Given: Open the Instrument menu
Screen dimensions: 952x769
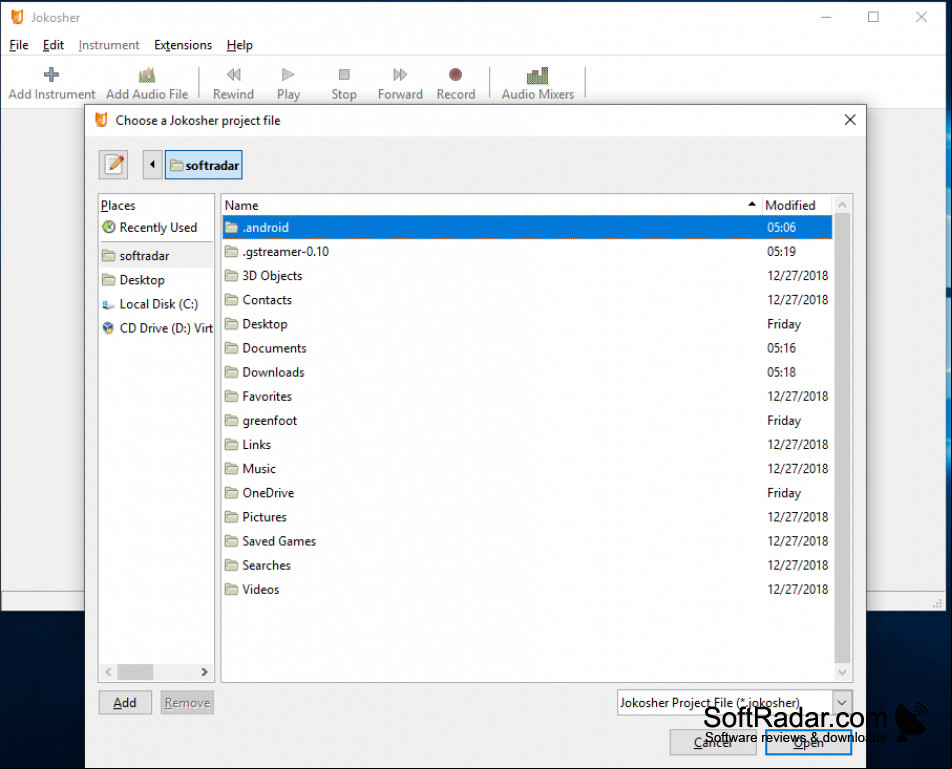Looking at the screenshot, I should coord(109,45).
